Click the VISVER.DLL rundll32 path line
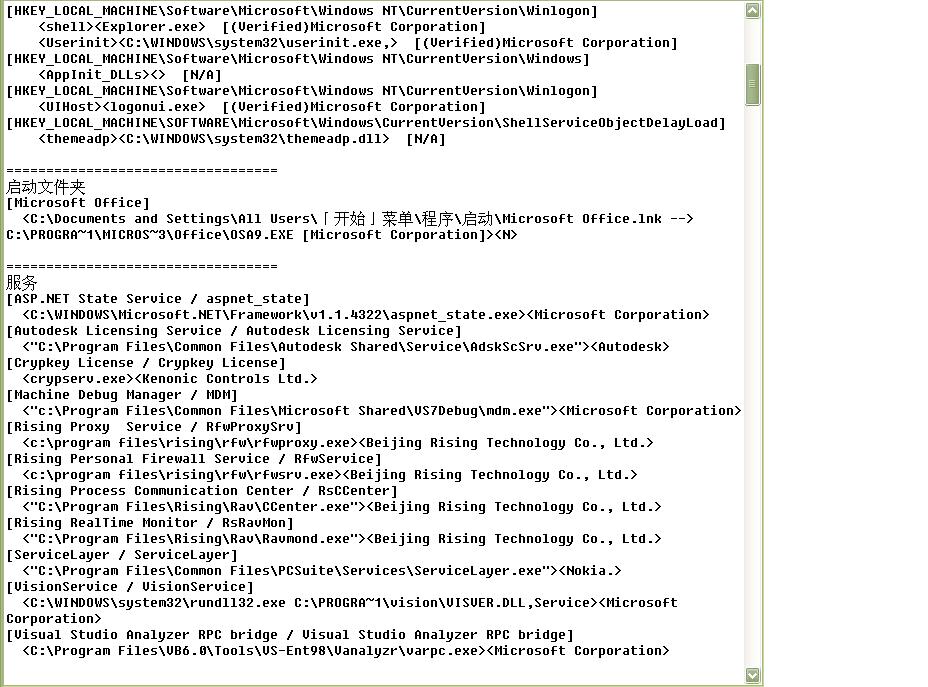The width and height of the screenshot is (928, 687). [x=350, y=602]
